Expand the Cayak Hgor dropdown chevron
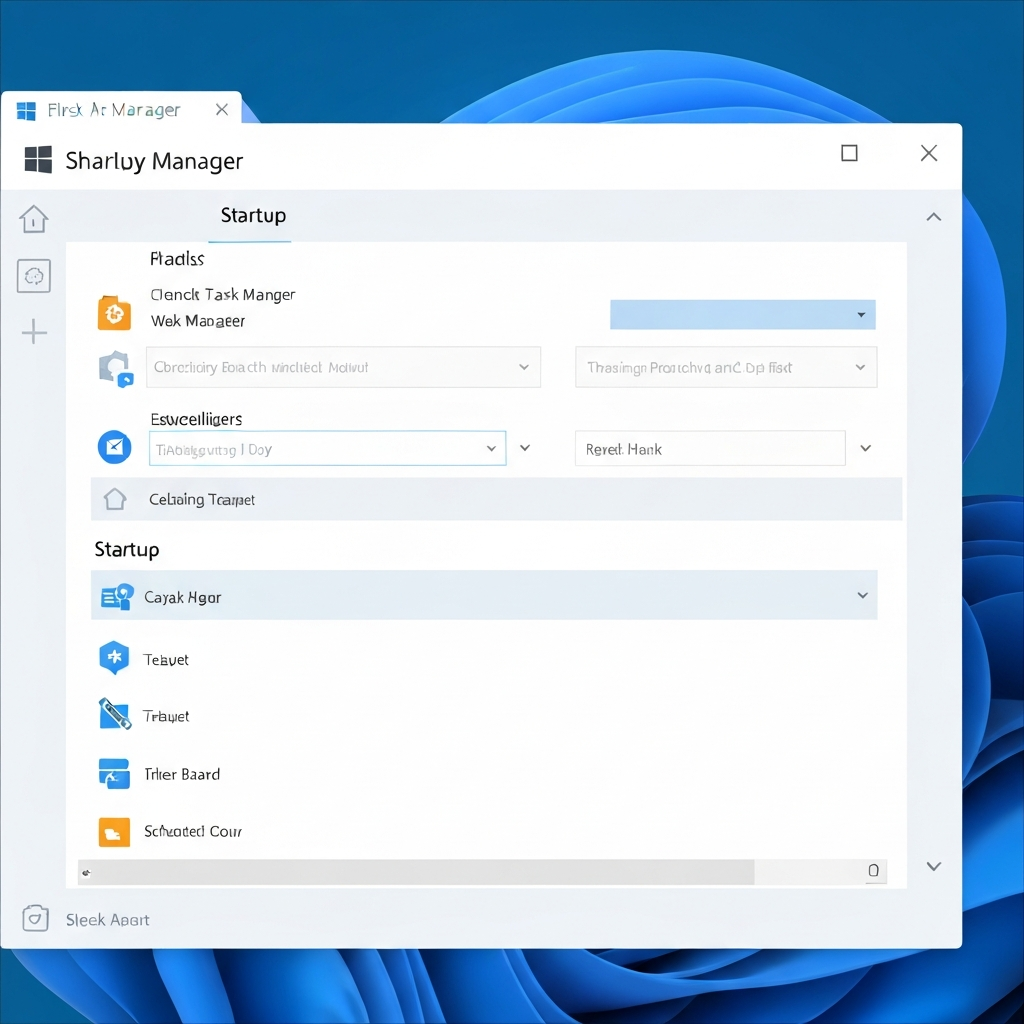 862,595
